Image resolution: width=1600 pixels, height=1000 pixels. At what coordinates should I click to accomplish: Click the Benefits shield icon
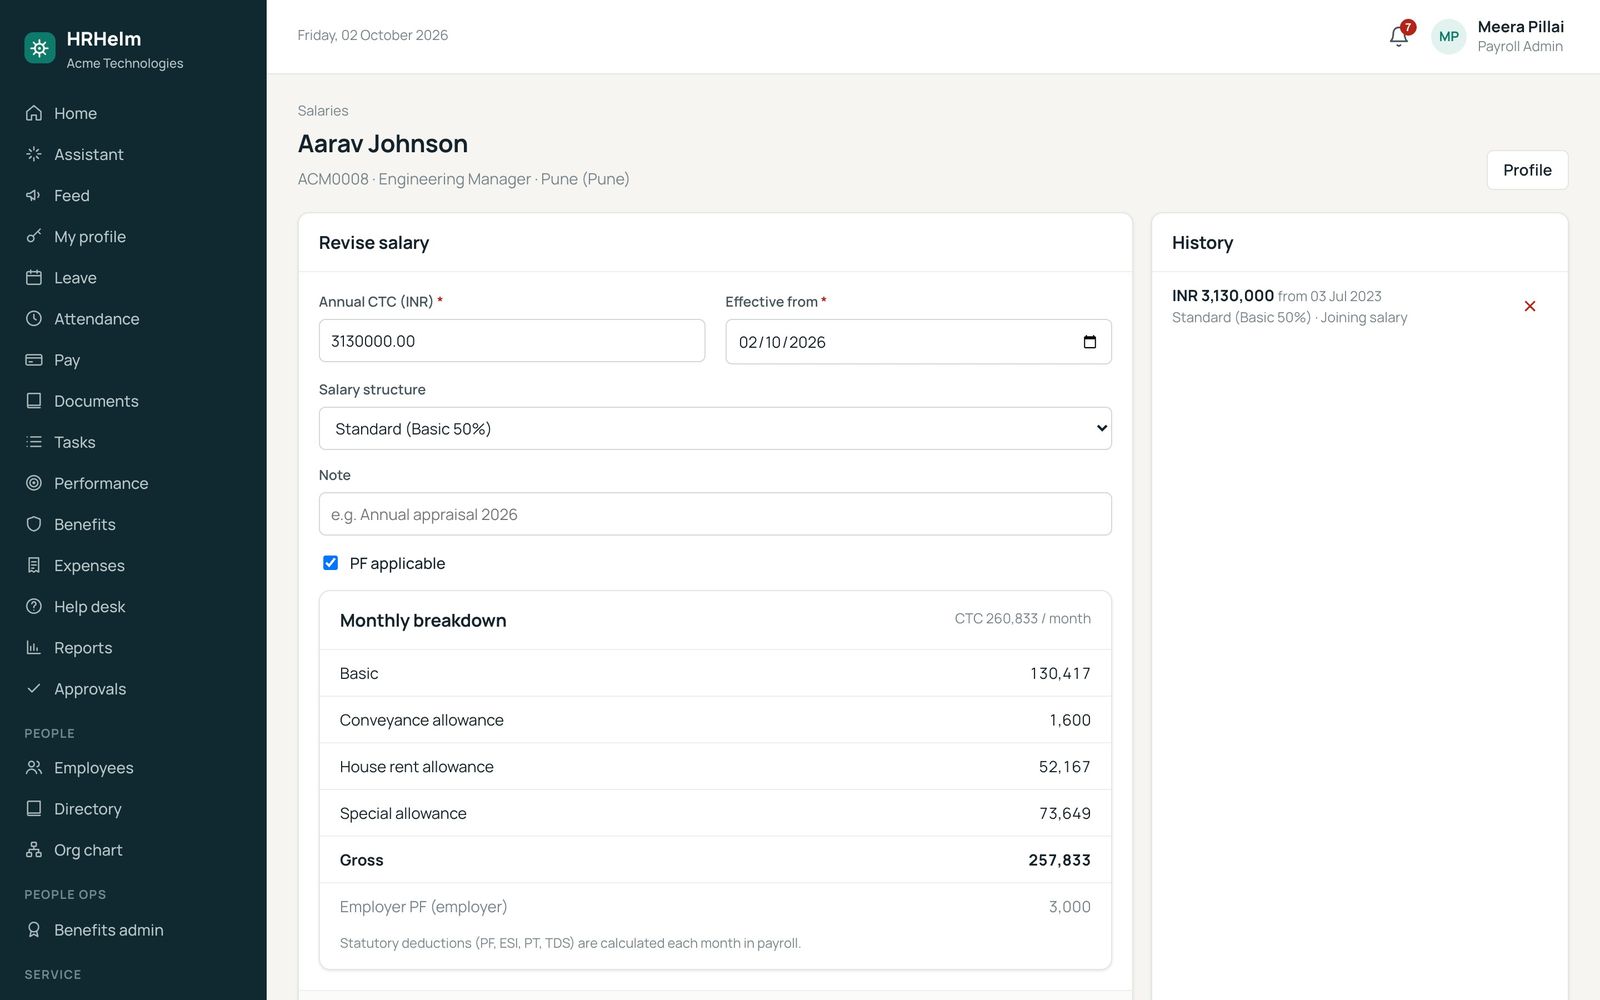click(x=34, y=524)
